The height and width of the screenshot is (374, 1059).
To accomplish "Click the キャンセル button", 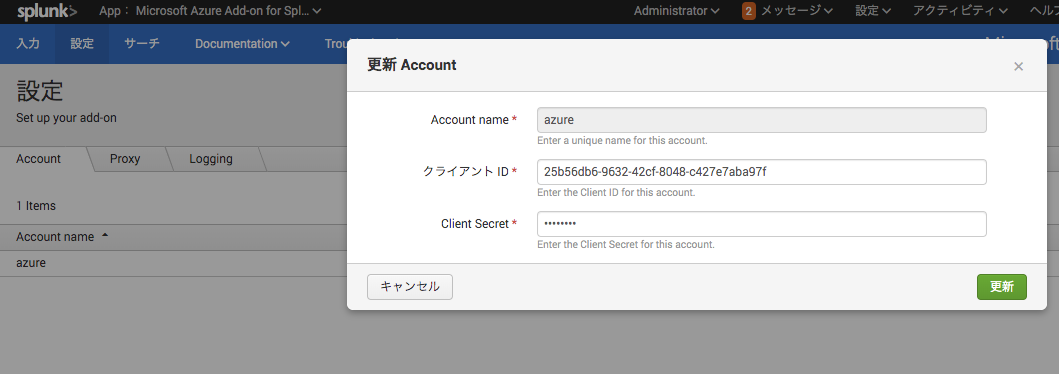I will click(410, 287).
